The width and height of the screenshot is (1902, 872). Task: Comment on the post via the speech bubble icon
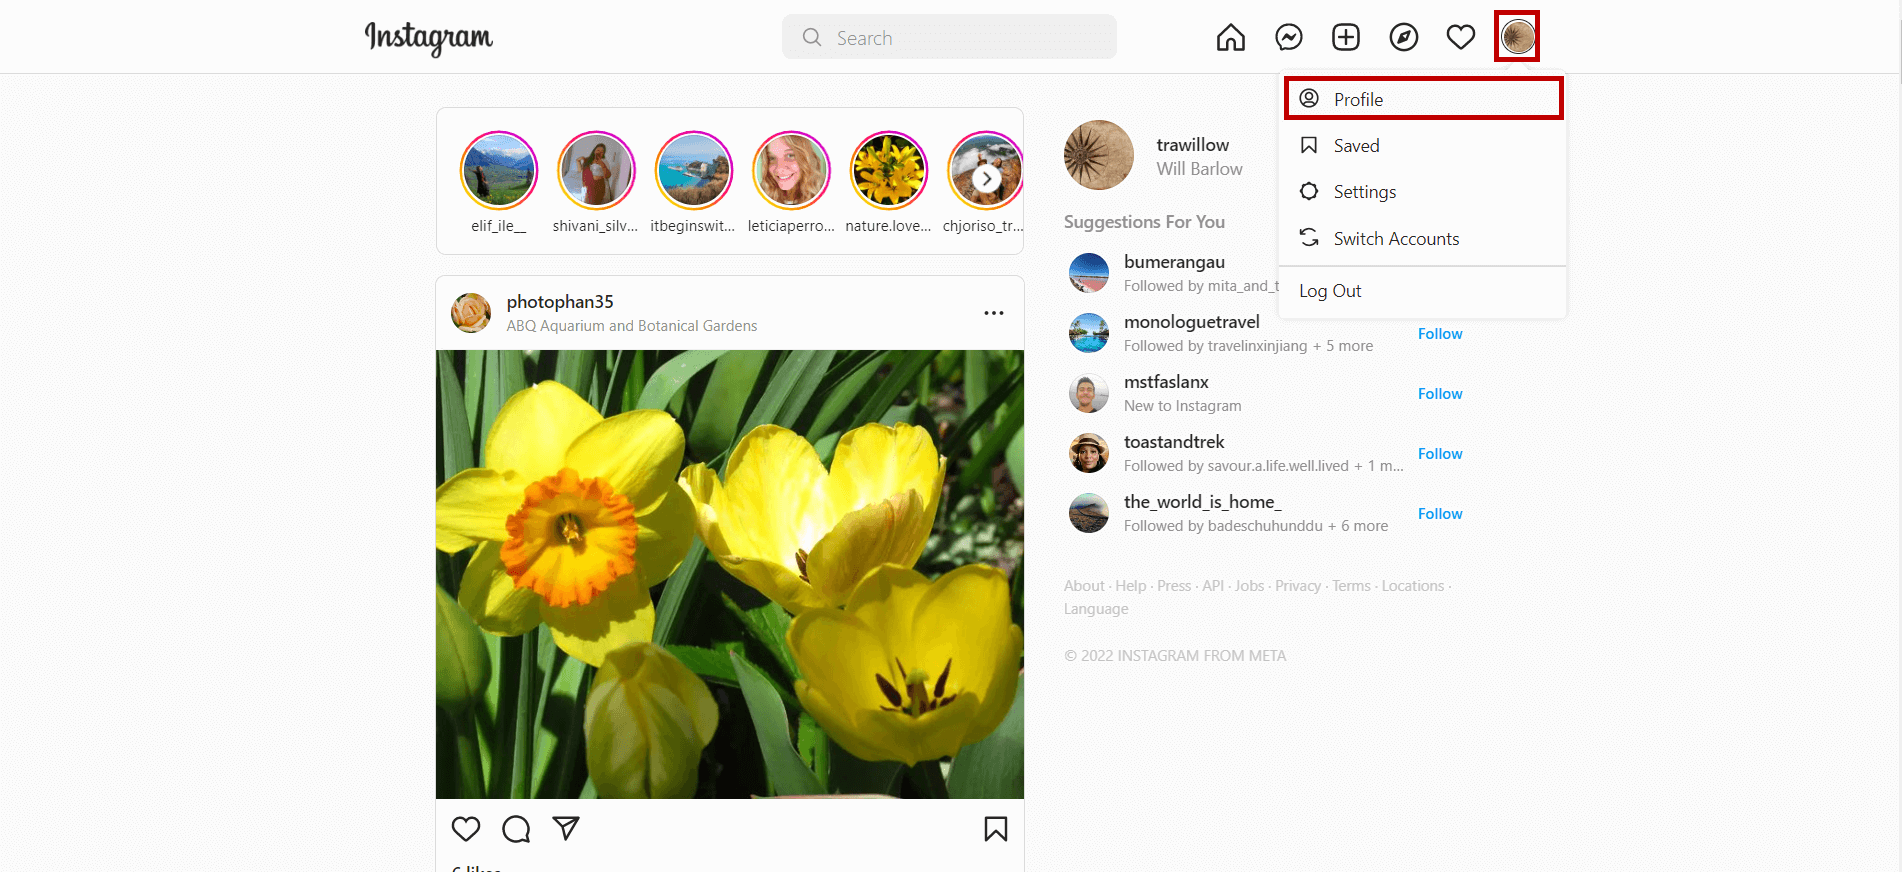click(516, 829)
